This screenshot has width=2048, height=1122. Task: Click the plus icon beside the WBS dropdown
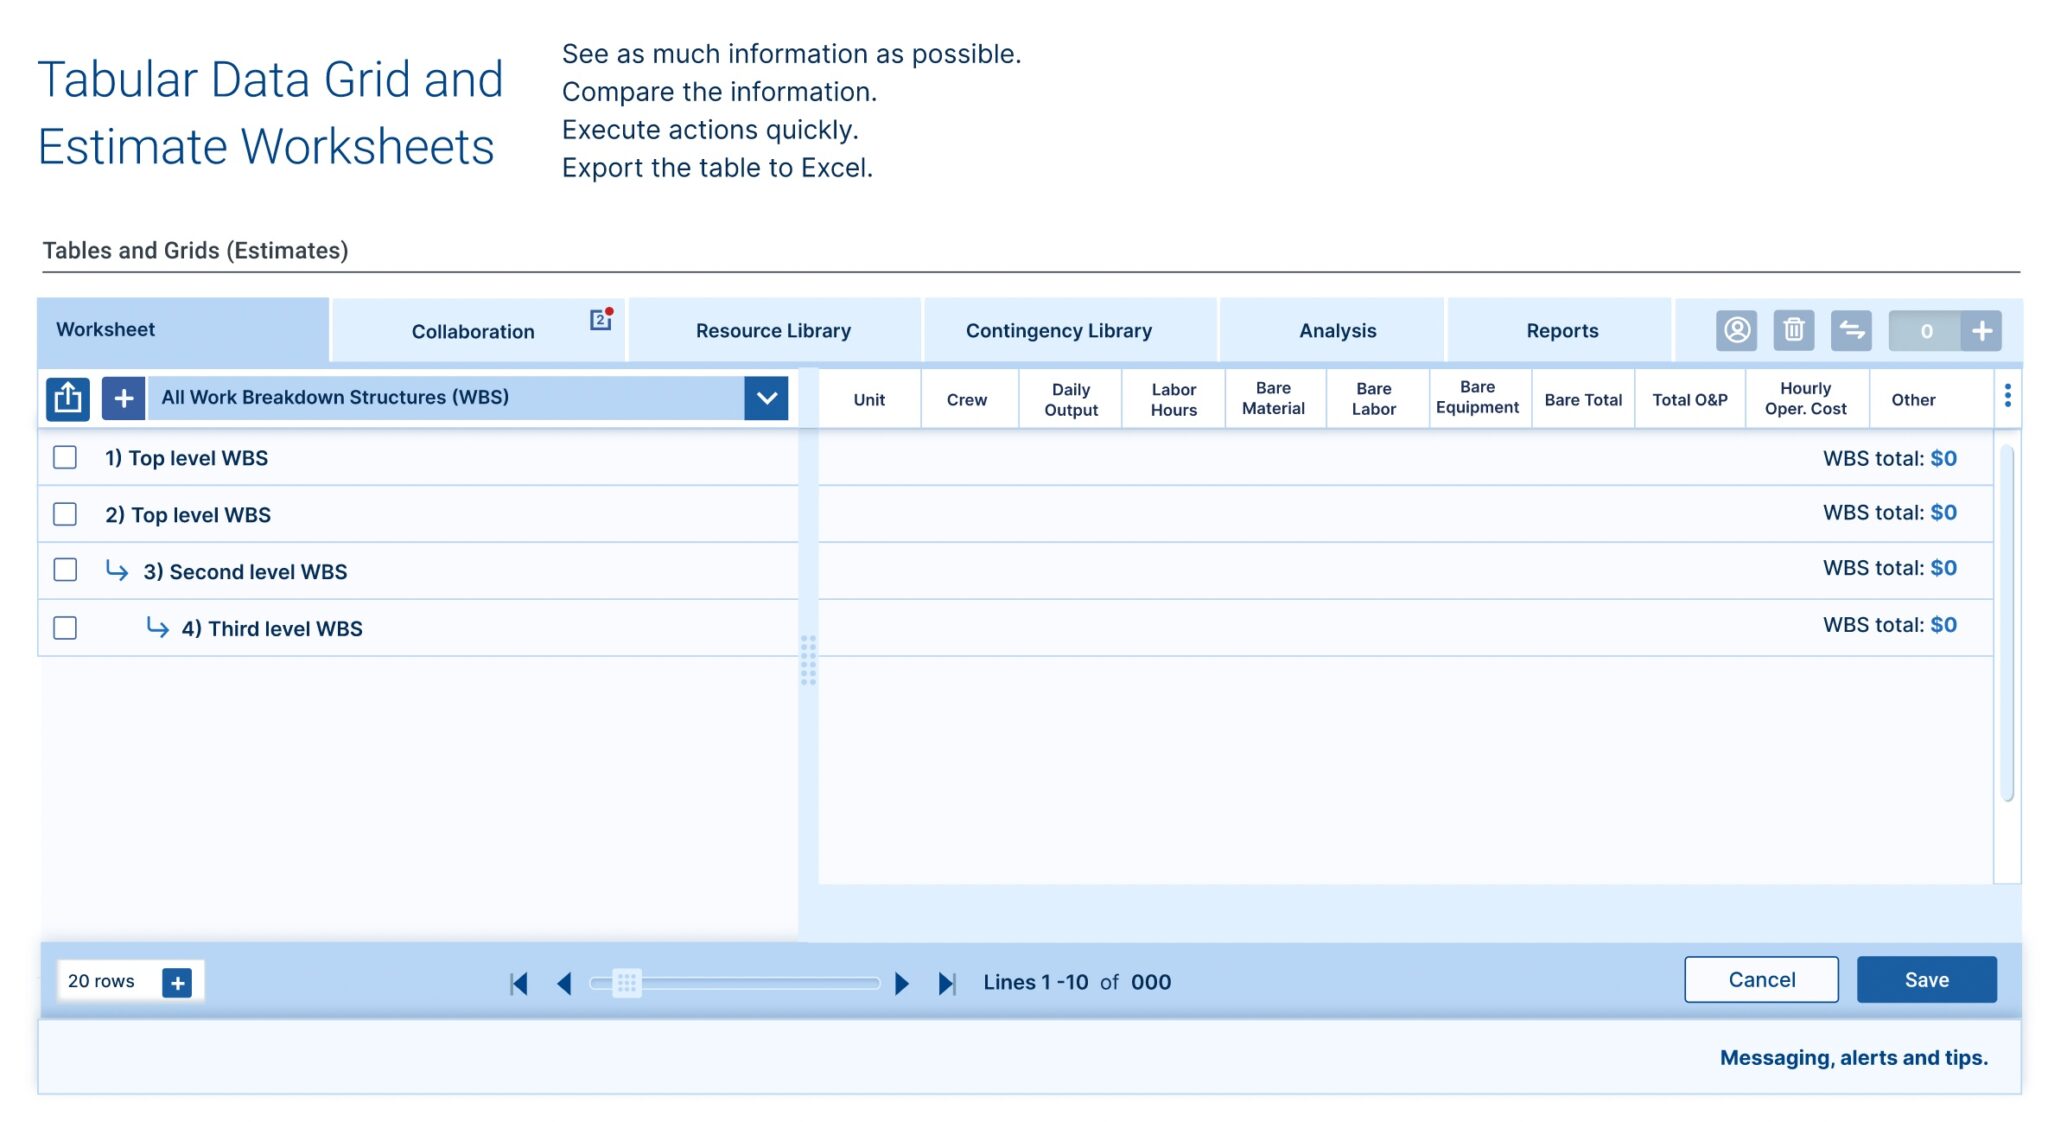123,398
